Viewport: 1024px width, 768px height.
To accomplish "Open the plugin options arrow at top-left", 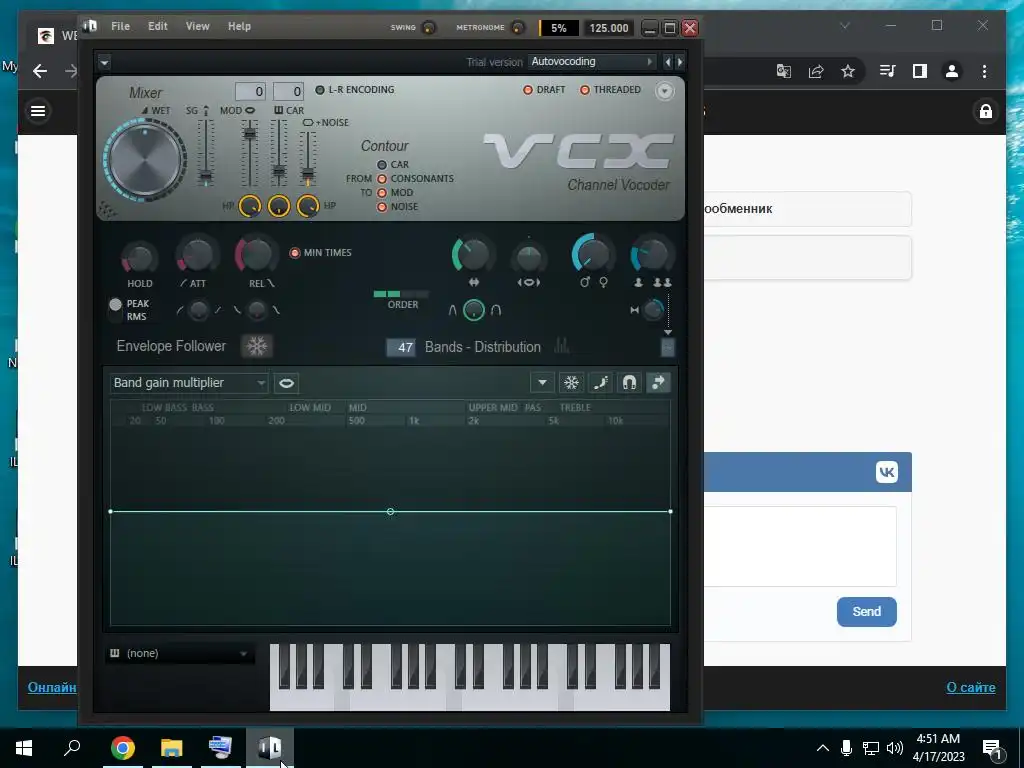I will click(104, 62).
